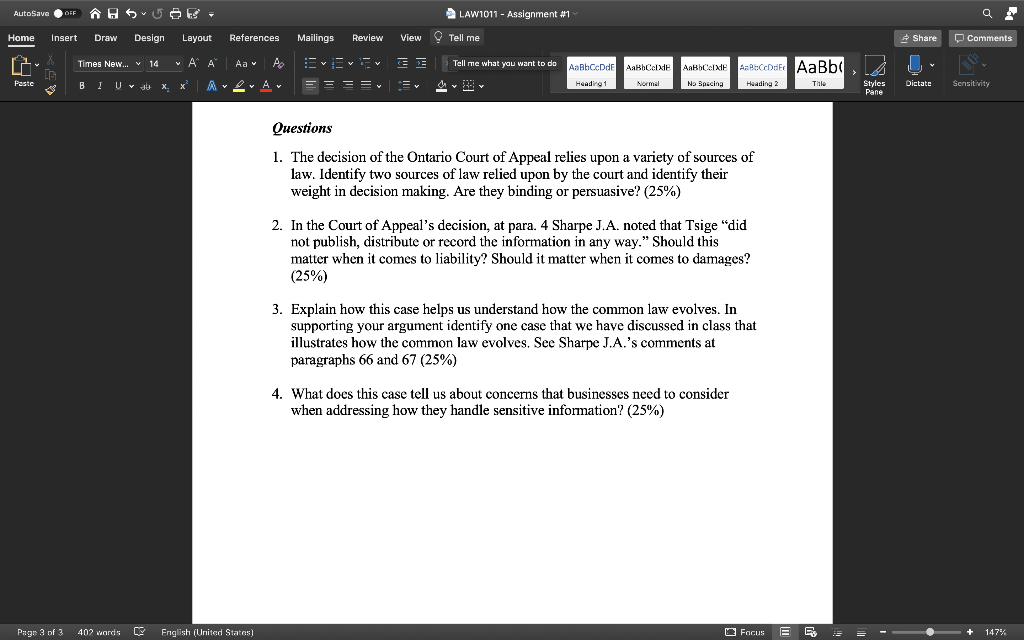Toggle Superscript formatting

pyautogui.click(x=184, y=86)
